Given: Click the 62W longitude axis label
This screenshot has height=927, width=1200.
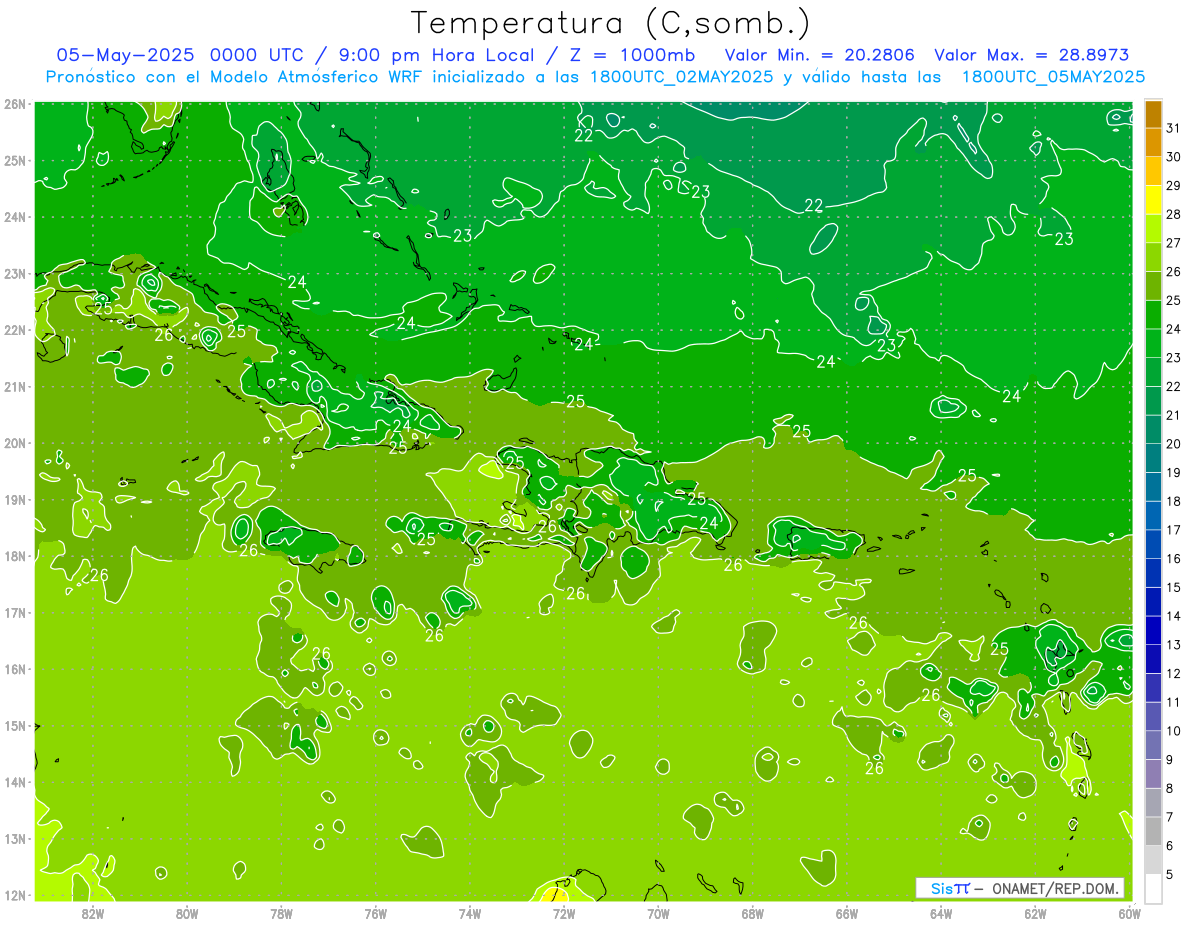Looking at the screenshot, I should pos(1035,913).
